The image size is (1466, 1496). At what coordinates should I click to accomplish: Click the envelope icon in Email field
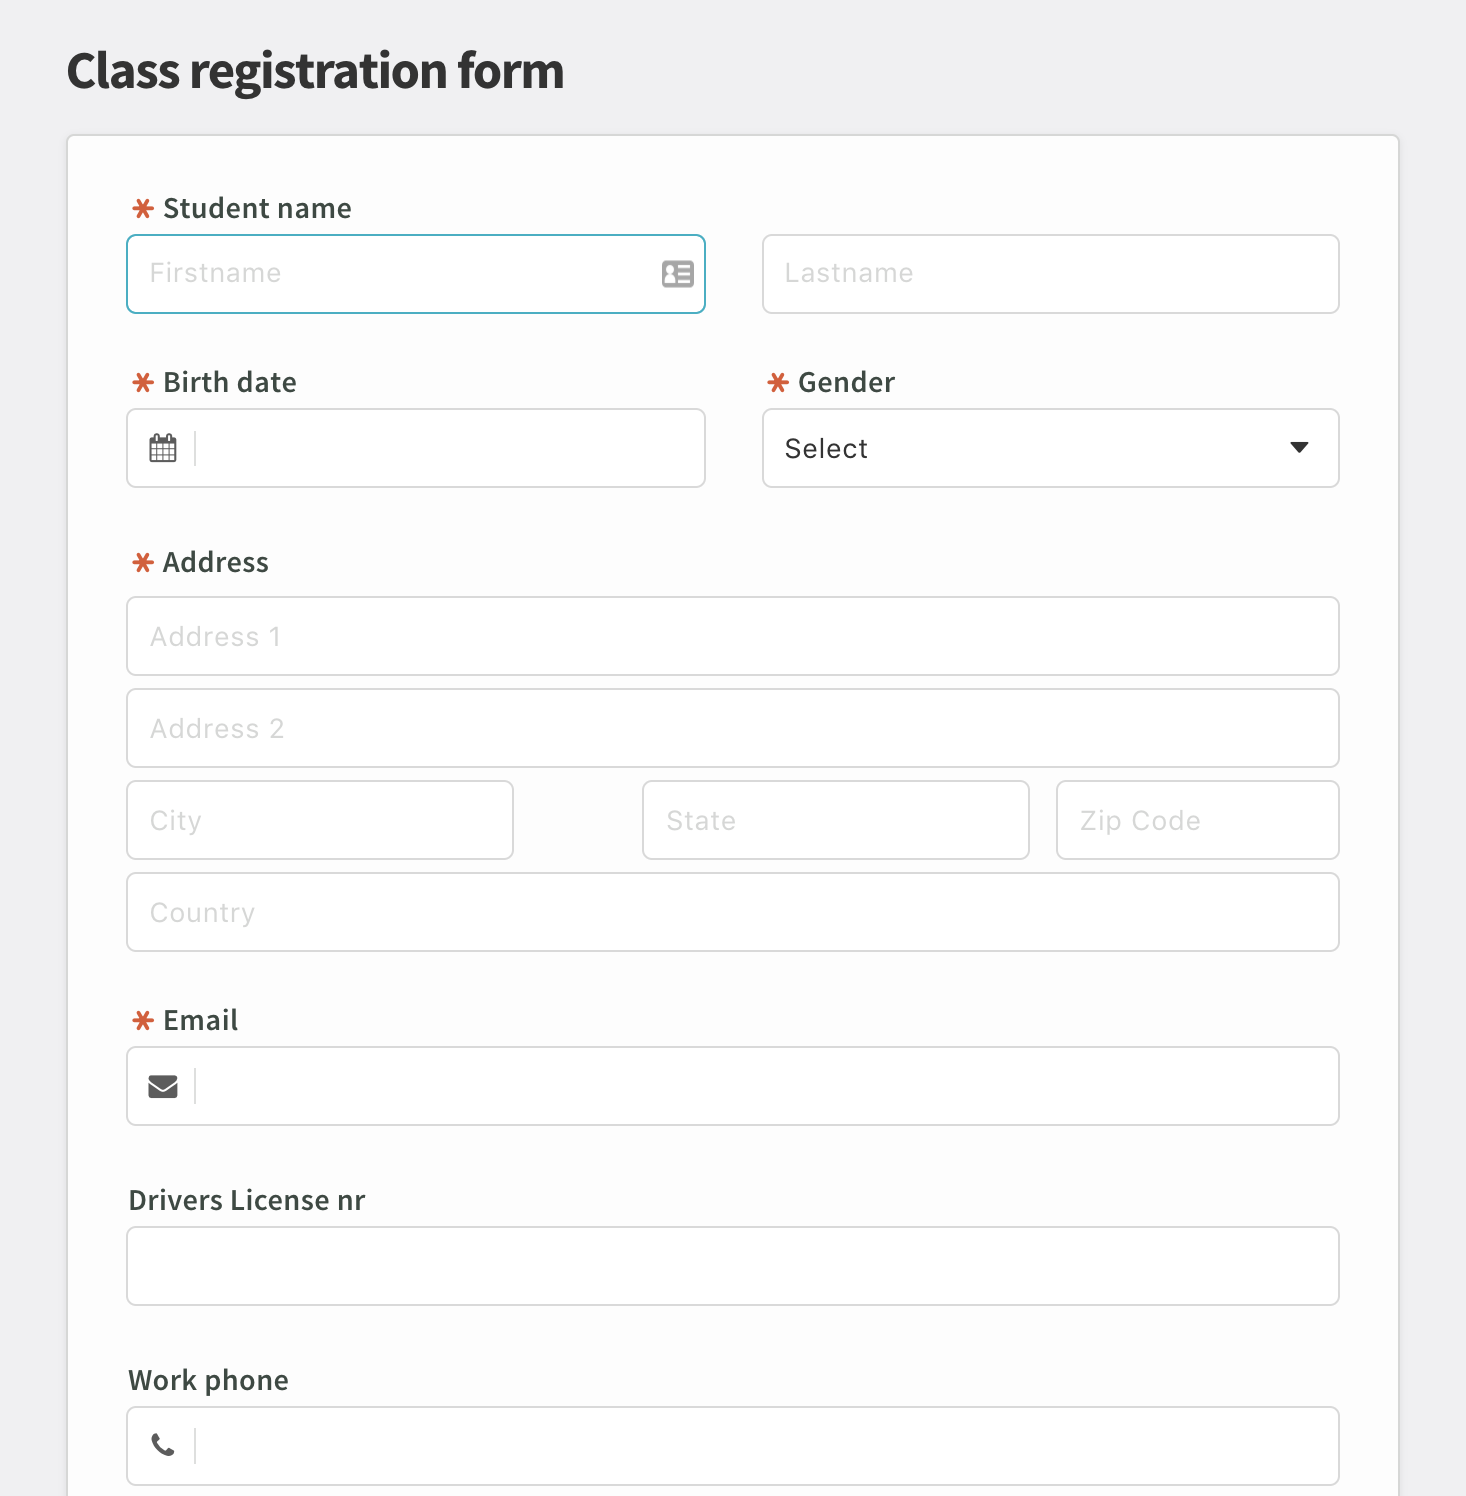[163, 1086]
